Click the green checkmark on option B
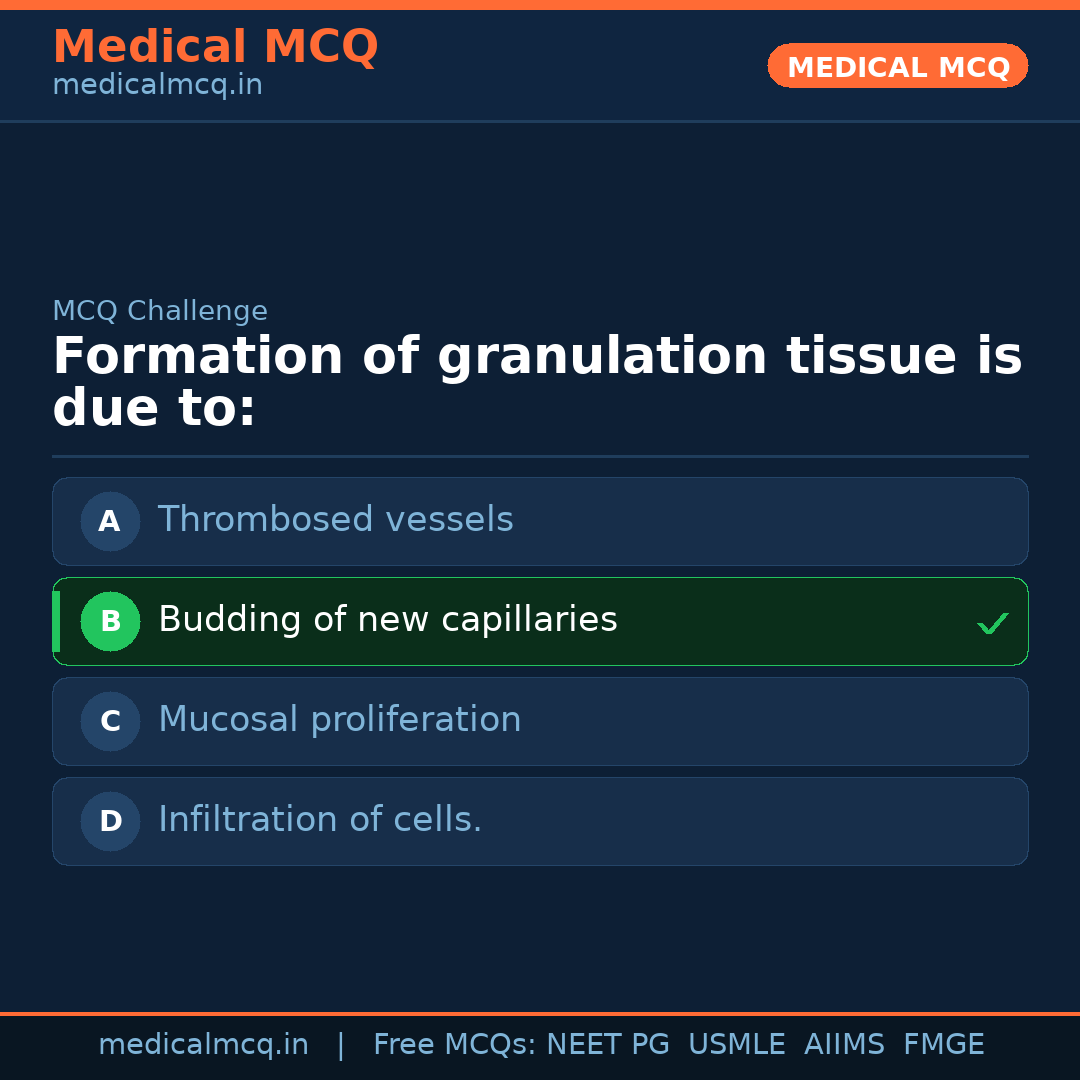Screen dimensions: 1080x1080 coord(992,624)
